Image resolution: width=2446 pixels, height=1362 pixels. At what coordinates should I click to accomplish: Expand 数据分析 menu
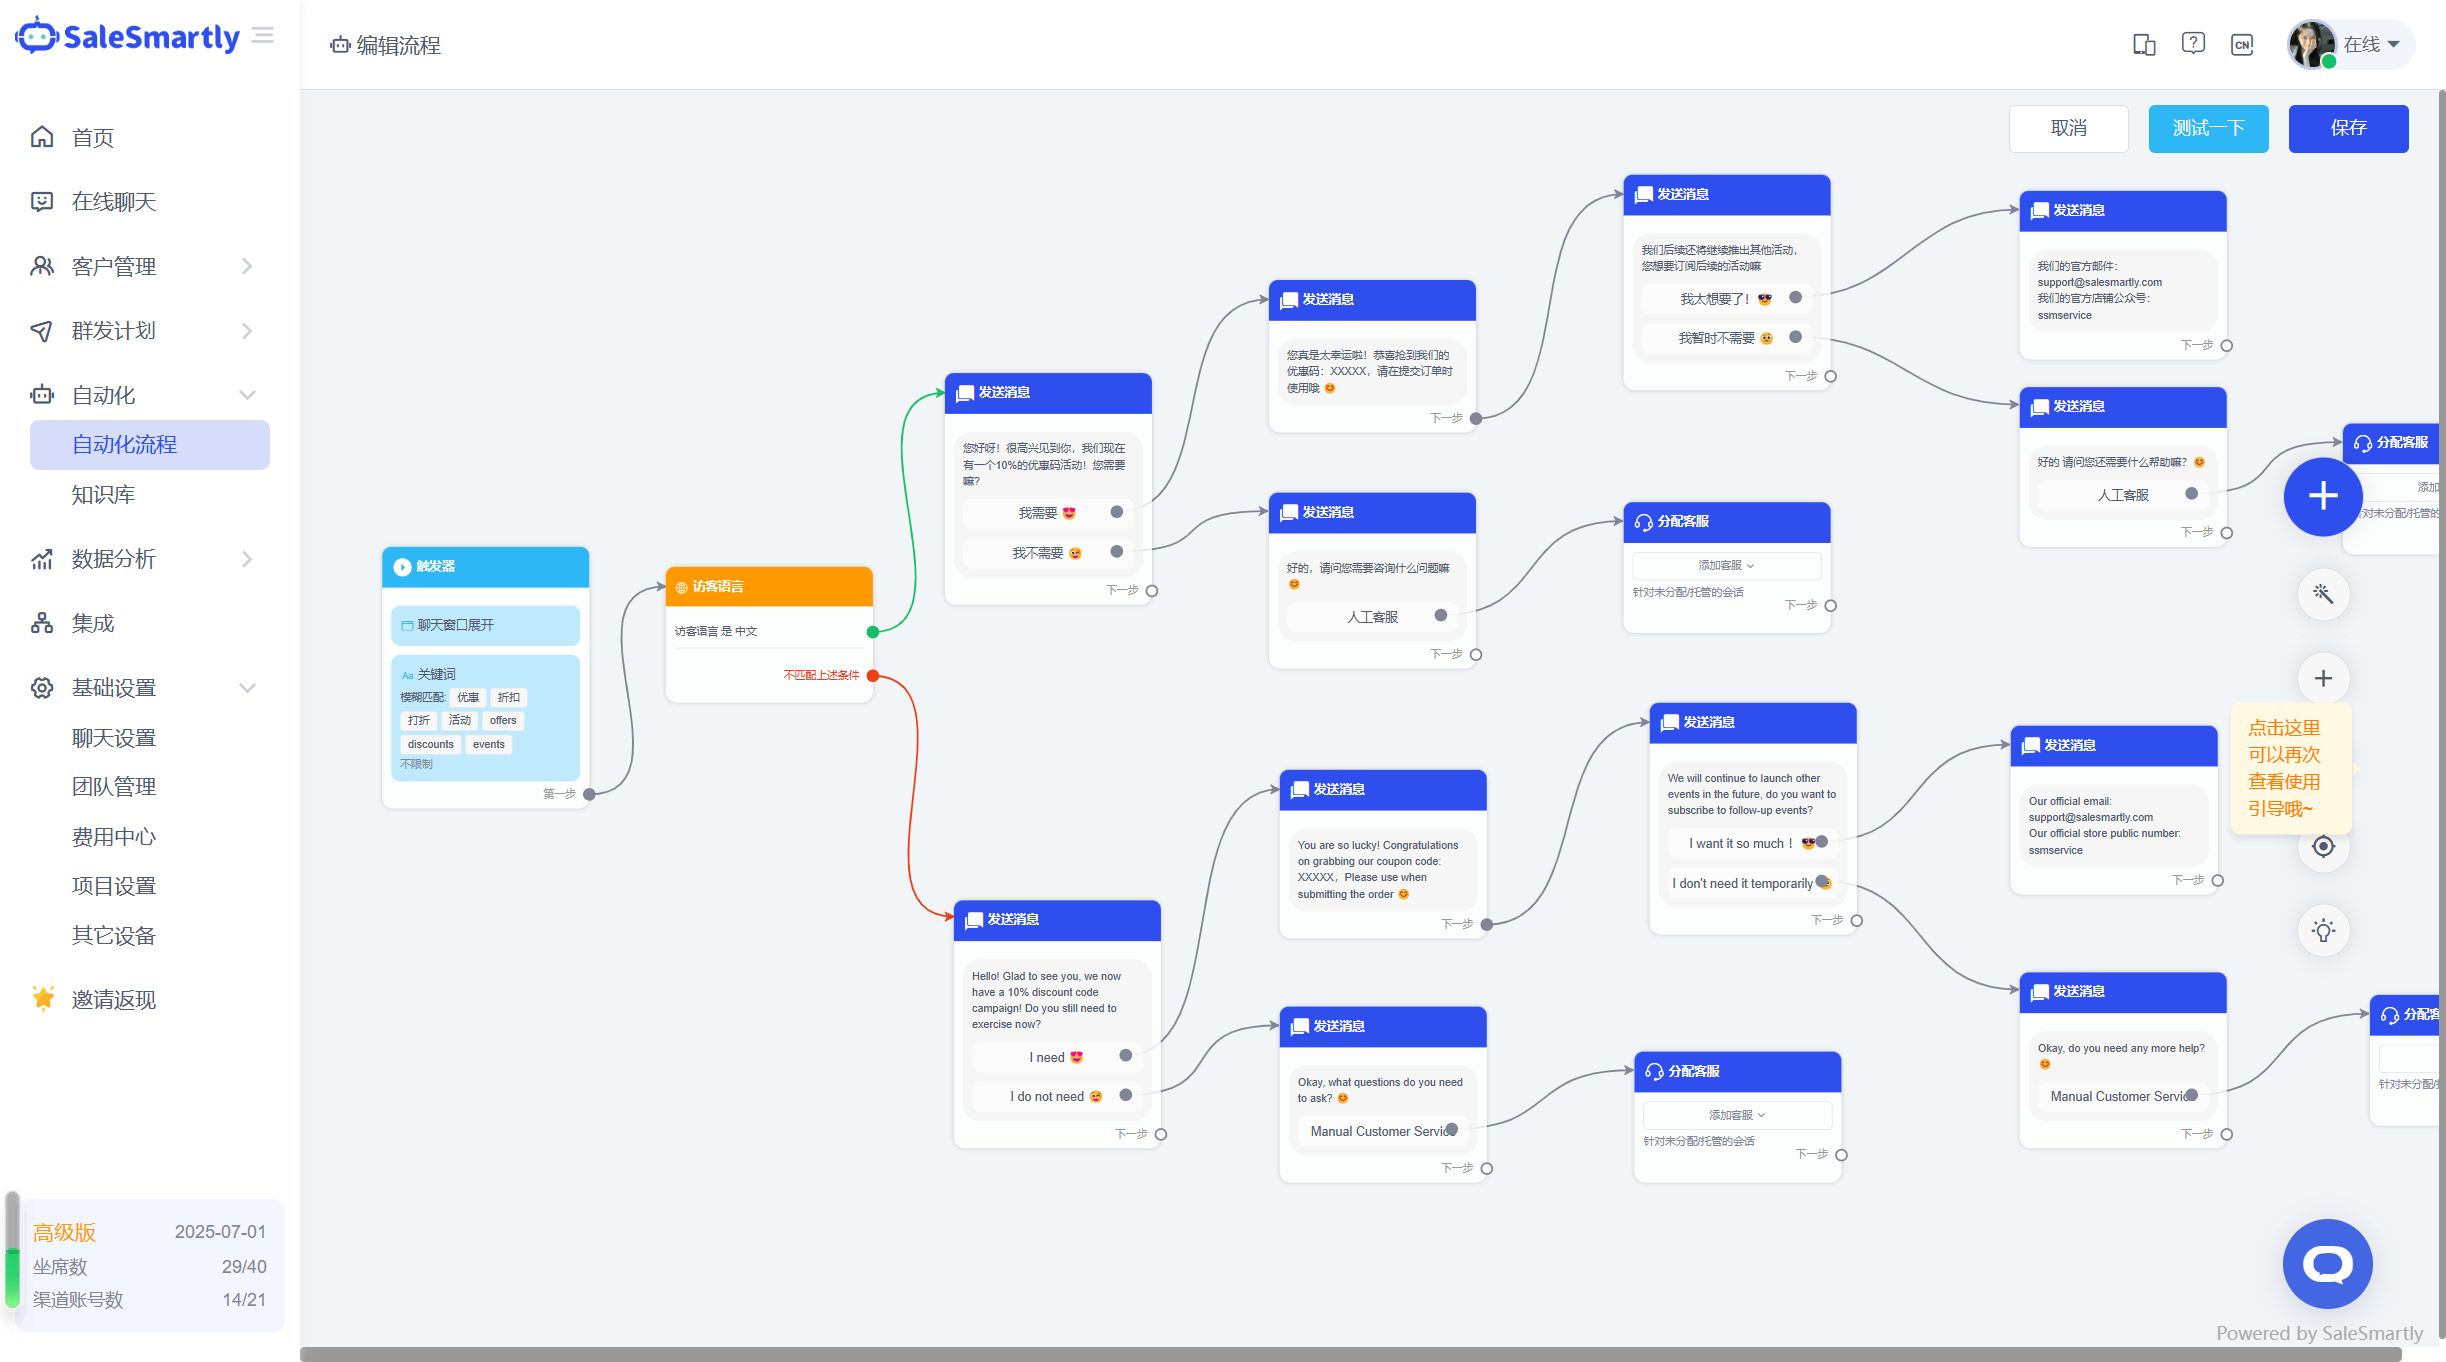click(142, 559)
